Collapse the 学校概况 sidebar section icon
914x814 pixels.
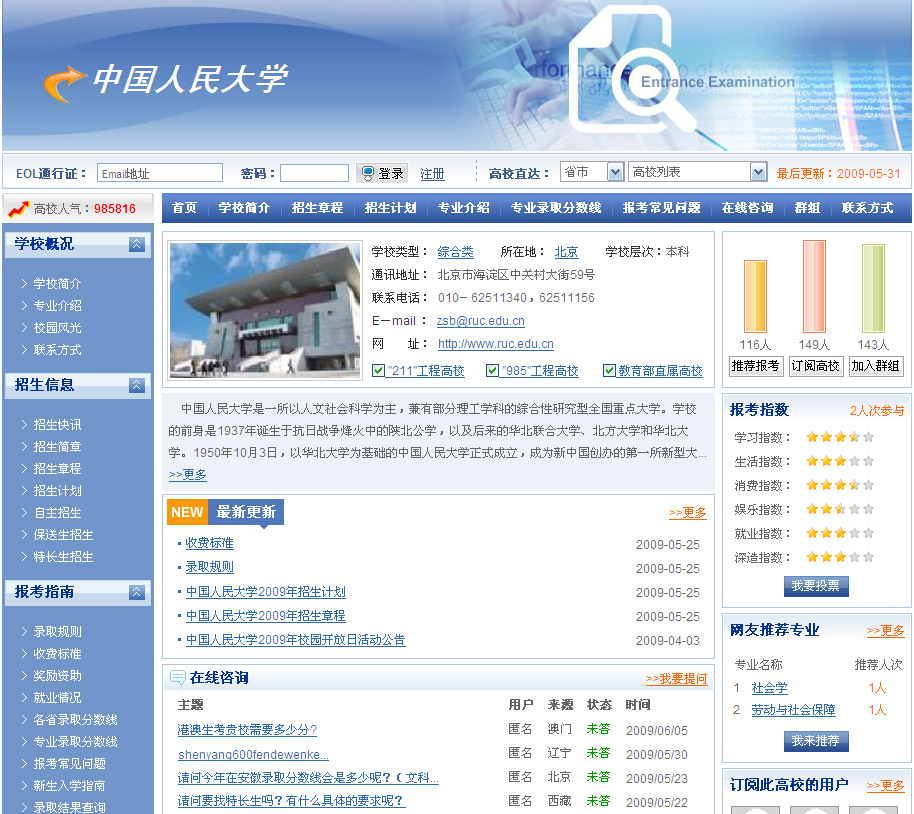(137, 244)
